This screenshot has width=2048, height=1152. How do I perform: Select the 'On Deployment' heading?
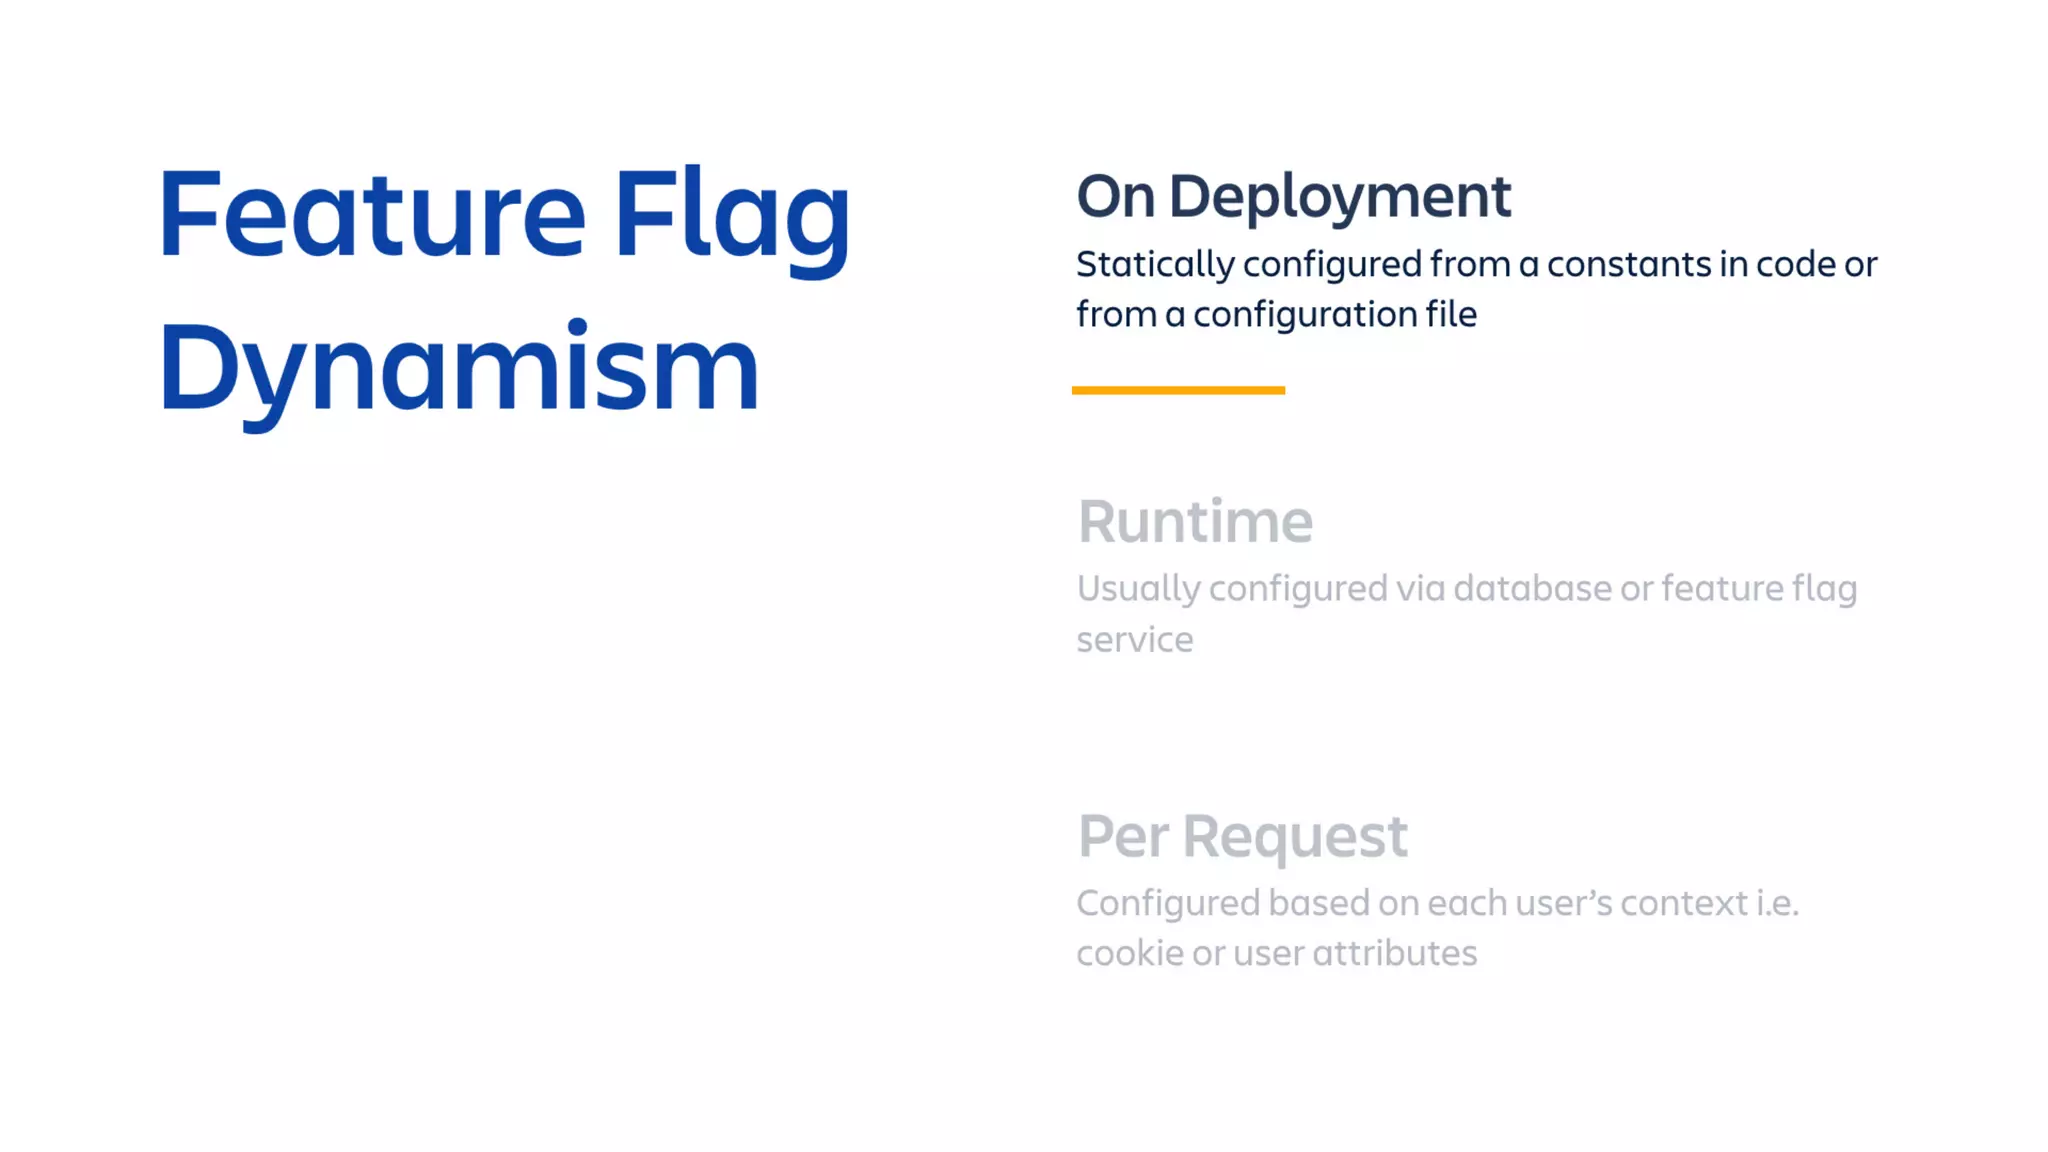1293,197
